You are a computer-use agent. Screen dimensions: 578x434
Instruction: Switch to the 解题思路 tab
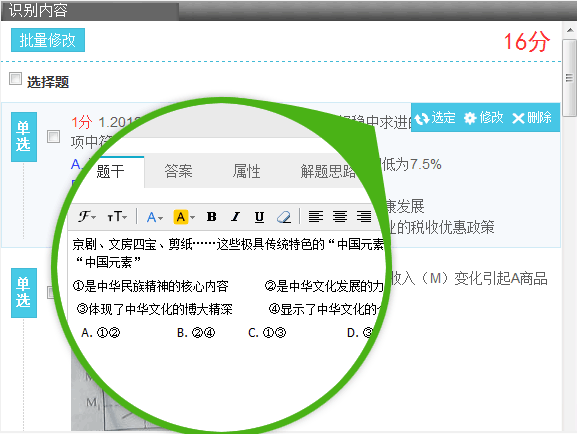tap(328, 171)
